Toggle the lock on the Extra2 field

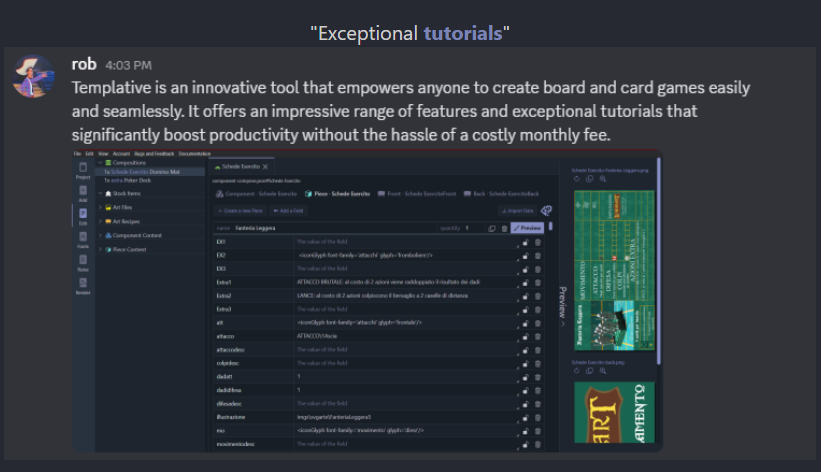(x=525, y=296)
